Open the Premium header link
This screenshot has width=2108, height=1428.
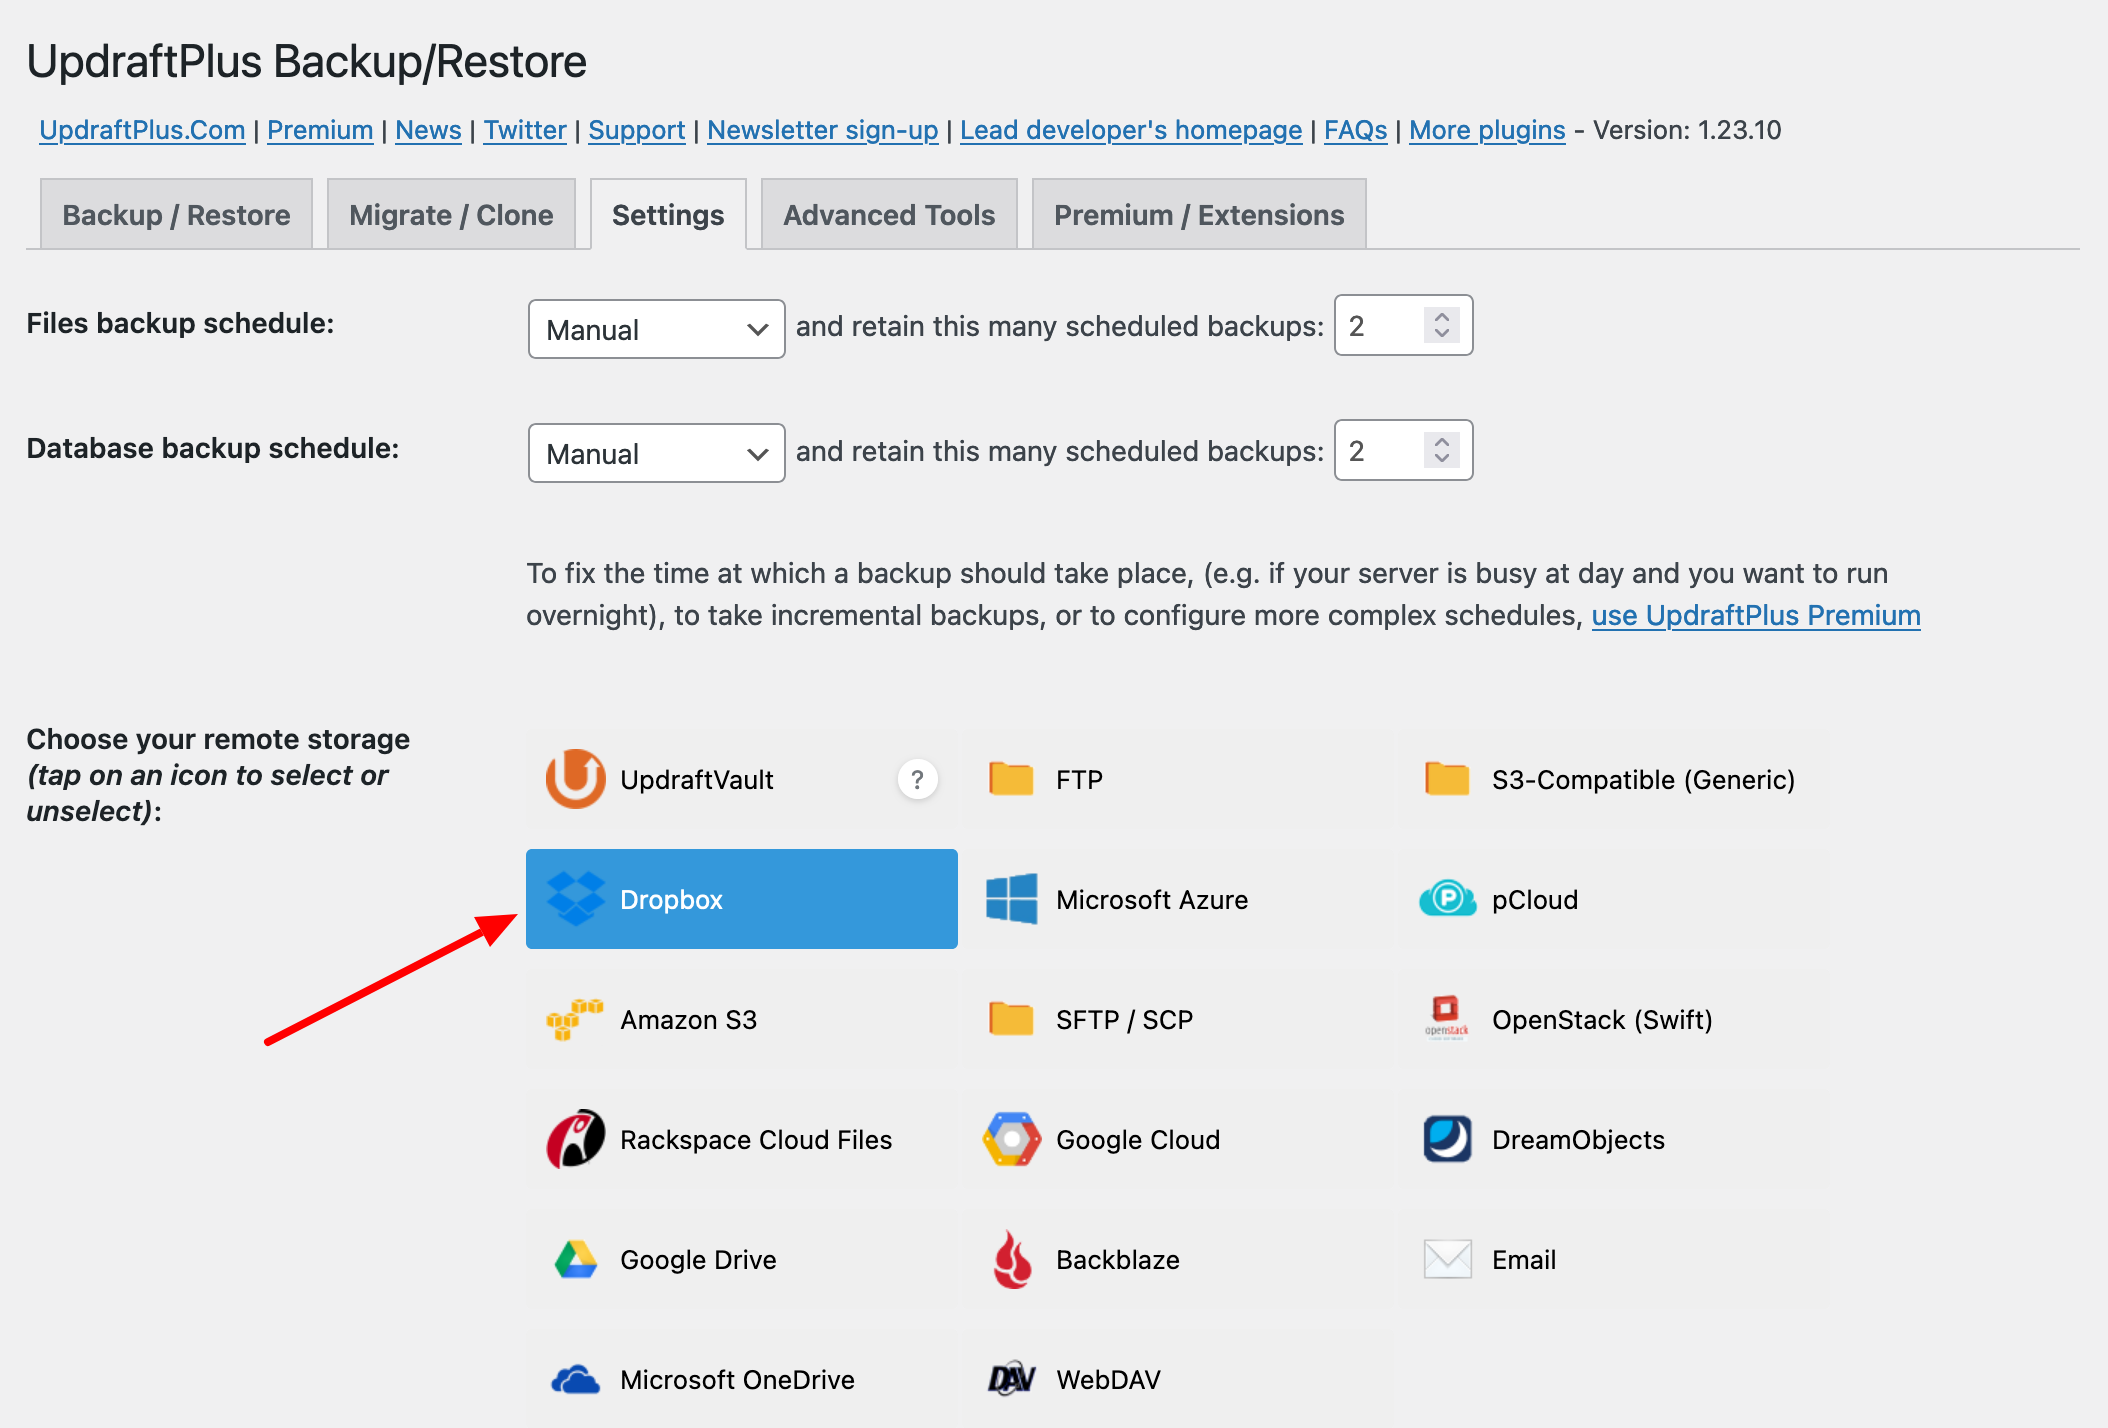[x=320, y=130]
